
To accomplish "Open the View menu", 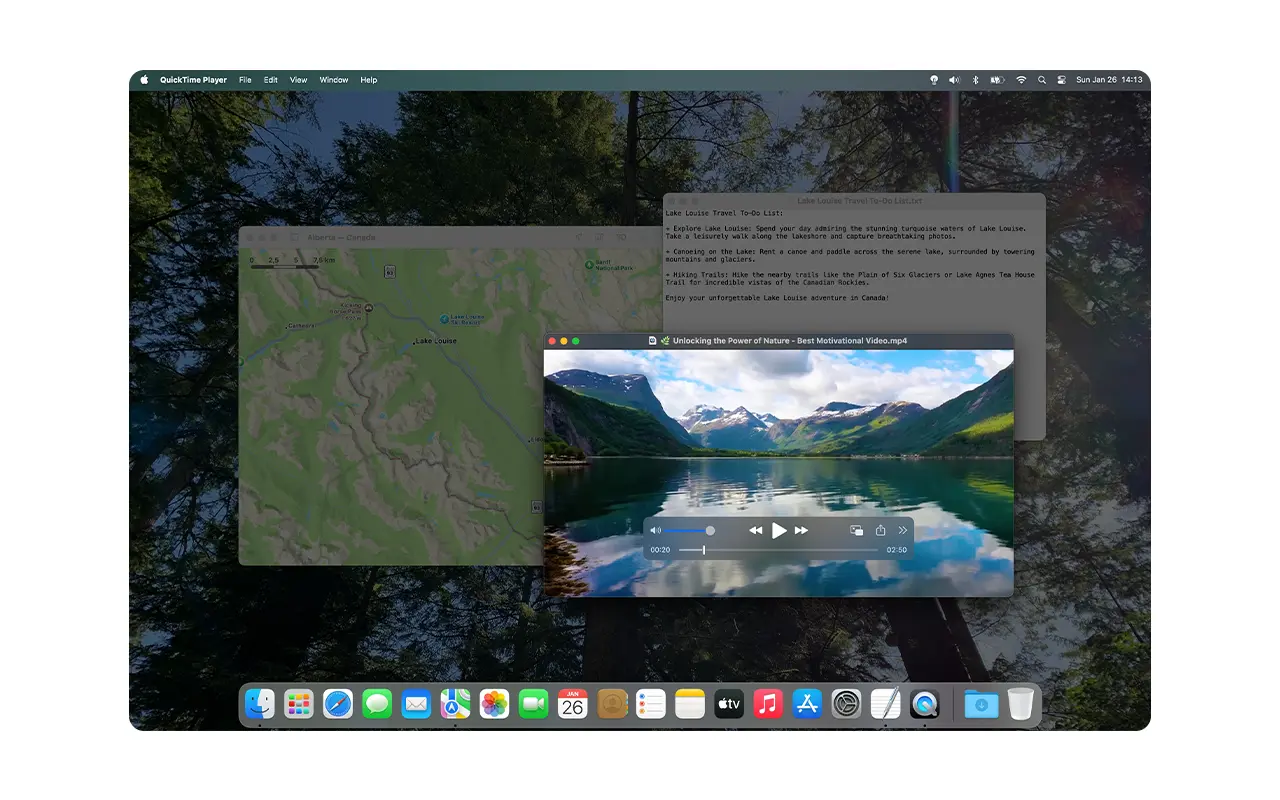I will (299, 80).
